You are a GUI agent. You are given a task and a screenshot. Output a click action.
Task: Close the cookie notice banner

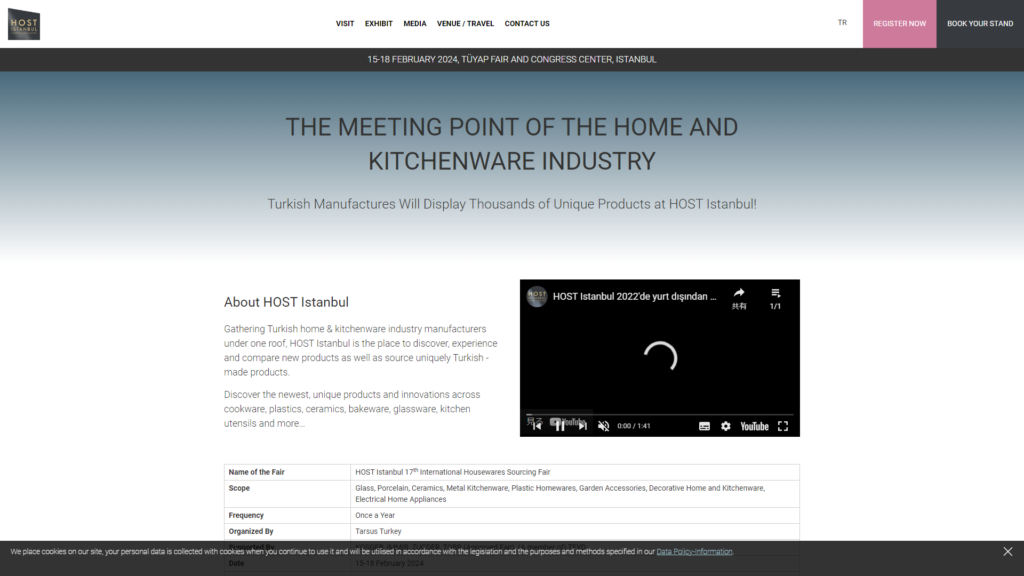1008,551
